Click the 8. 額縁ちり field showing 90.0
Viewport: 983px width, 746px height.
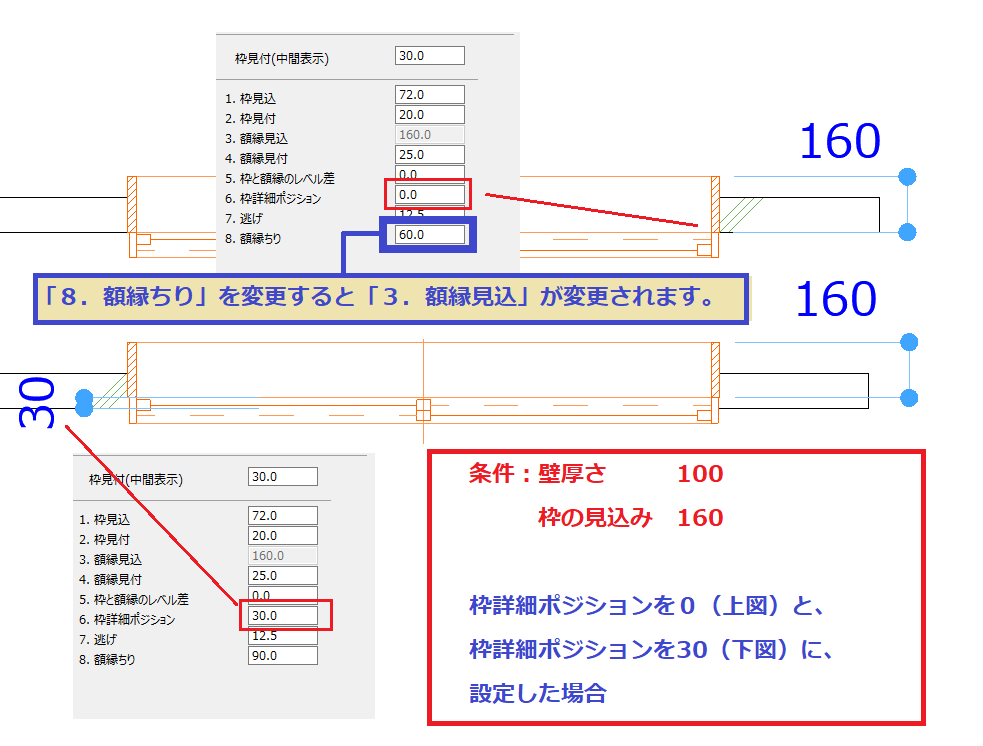point(283,655)
